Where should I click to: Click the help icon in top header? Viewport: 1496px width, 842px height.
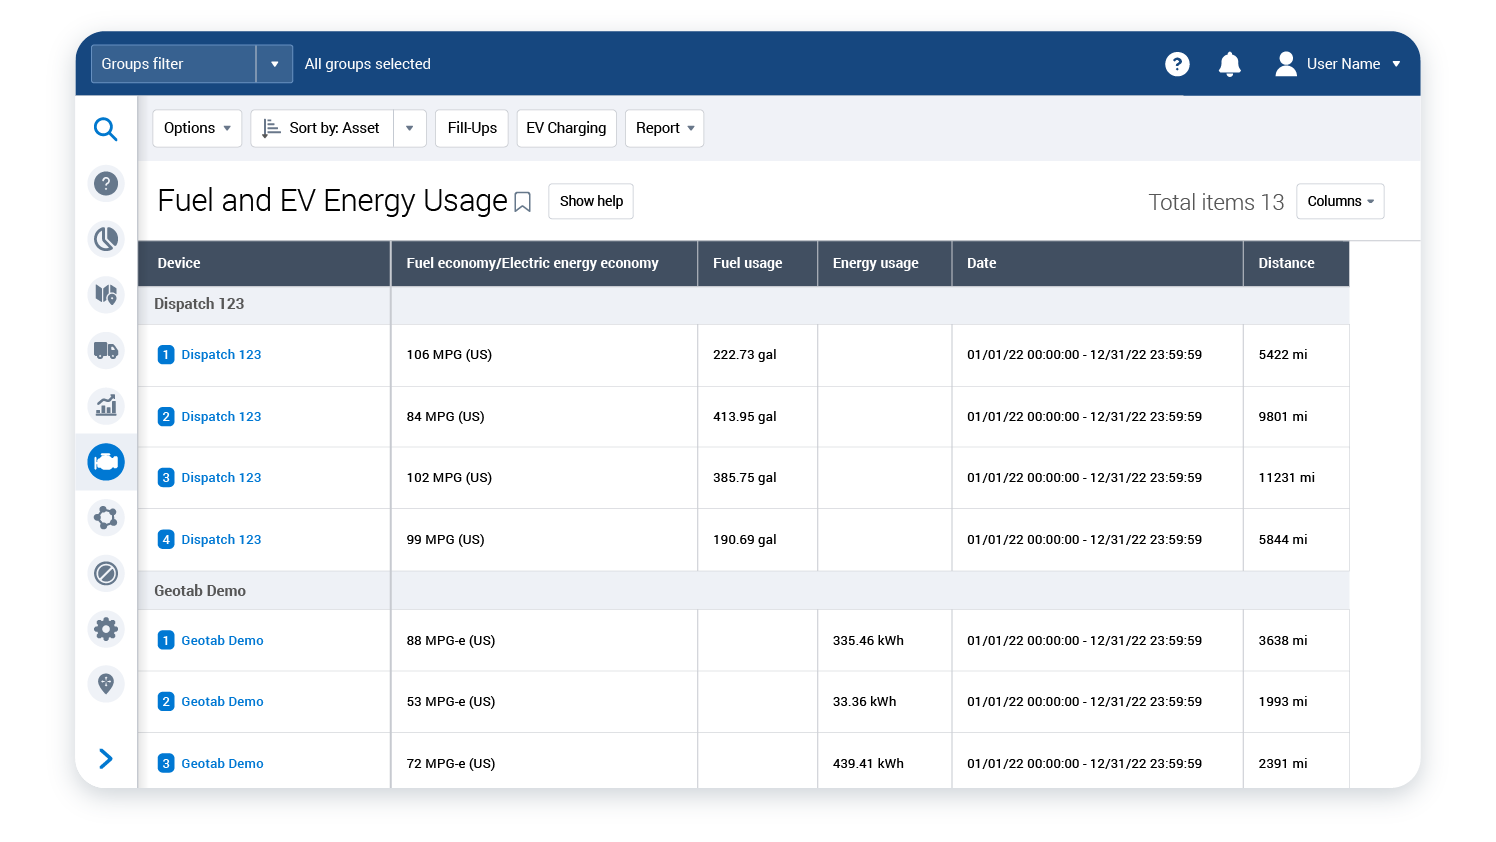point(1177,64)
